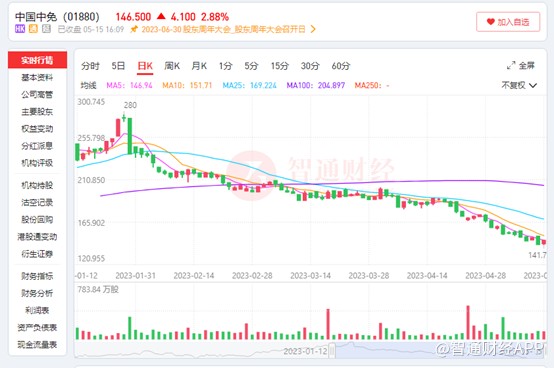
Task: Click the tallest red volume bar near 2023-04-28
Action: [468, 322]
